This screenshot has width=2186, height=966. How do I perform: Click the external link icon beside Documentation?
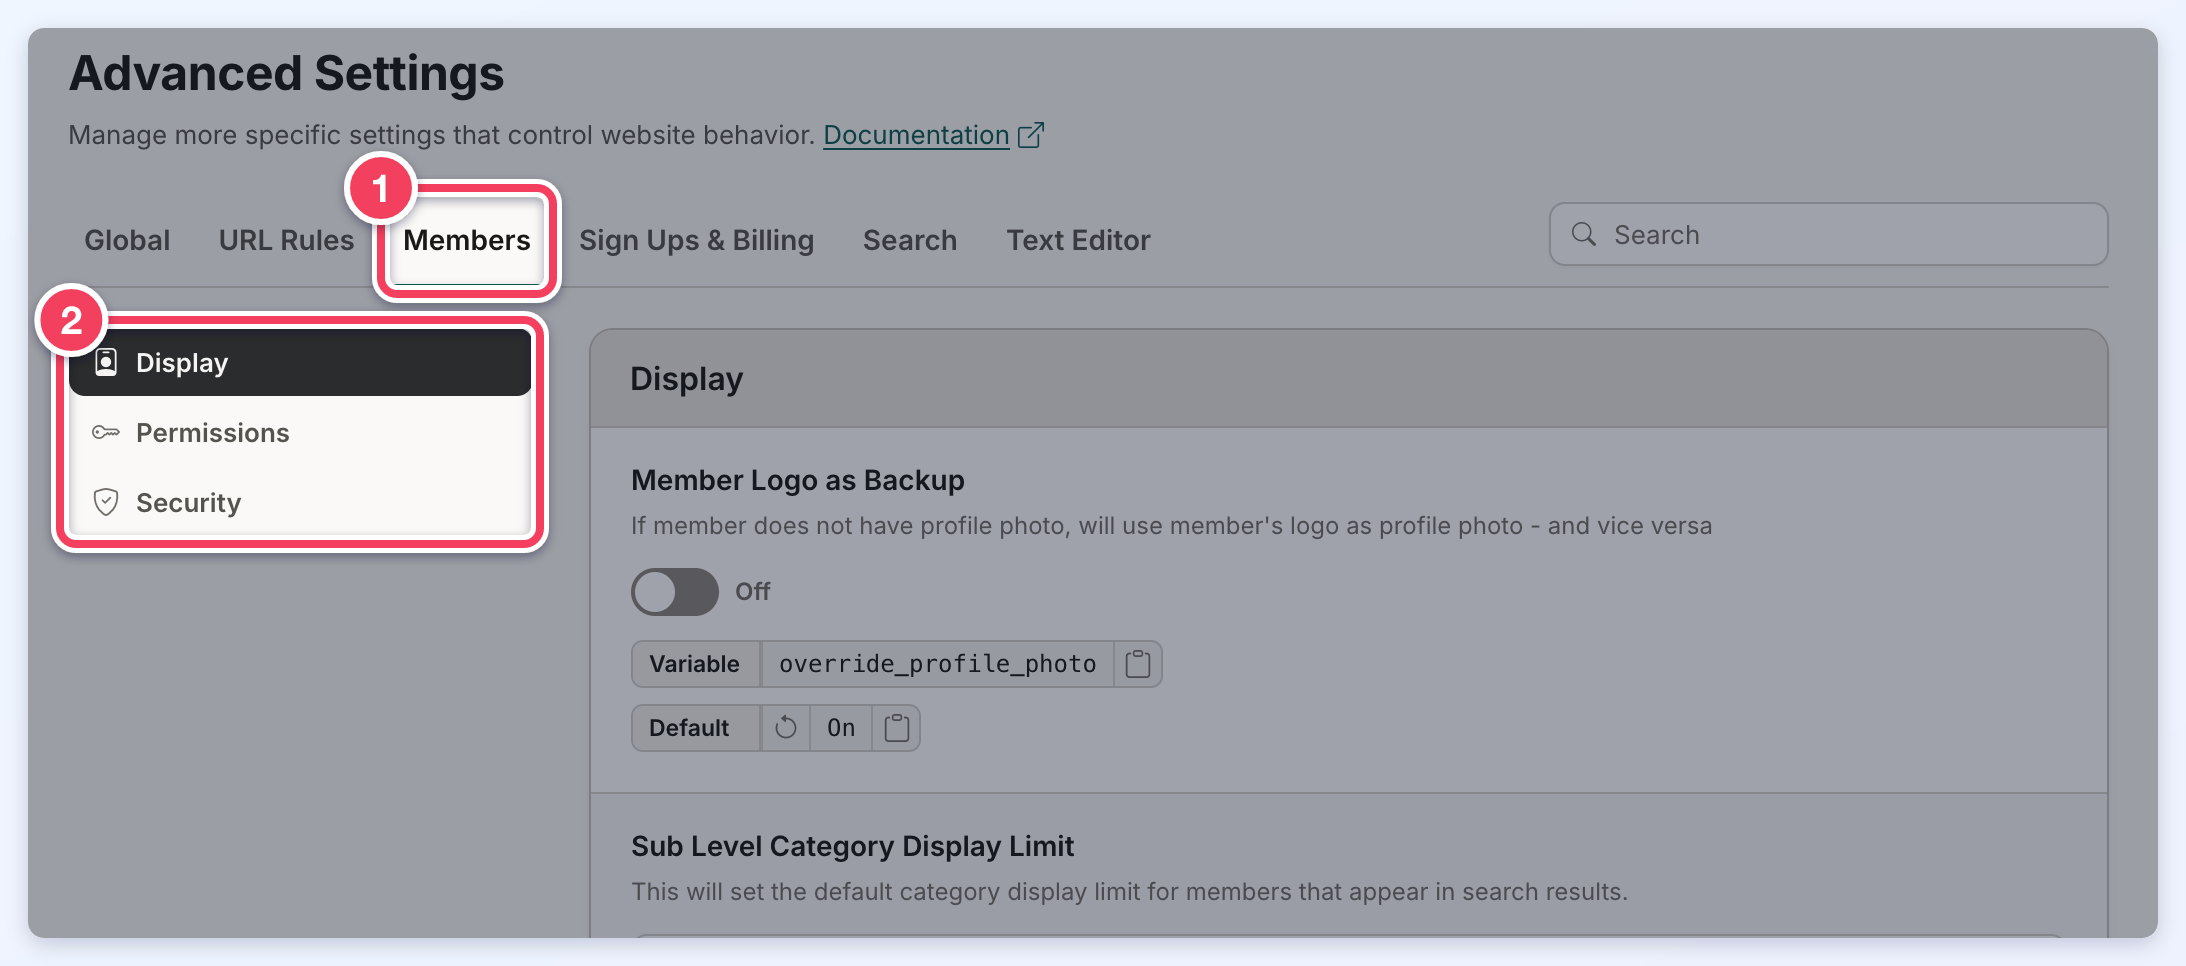tap(1031, 135)
